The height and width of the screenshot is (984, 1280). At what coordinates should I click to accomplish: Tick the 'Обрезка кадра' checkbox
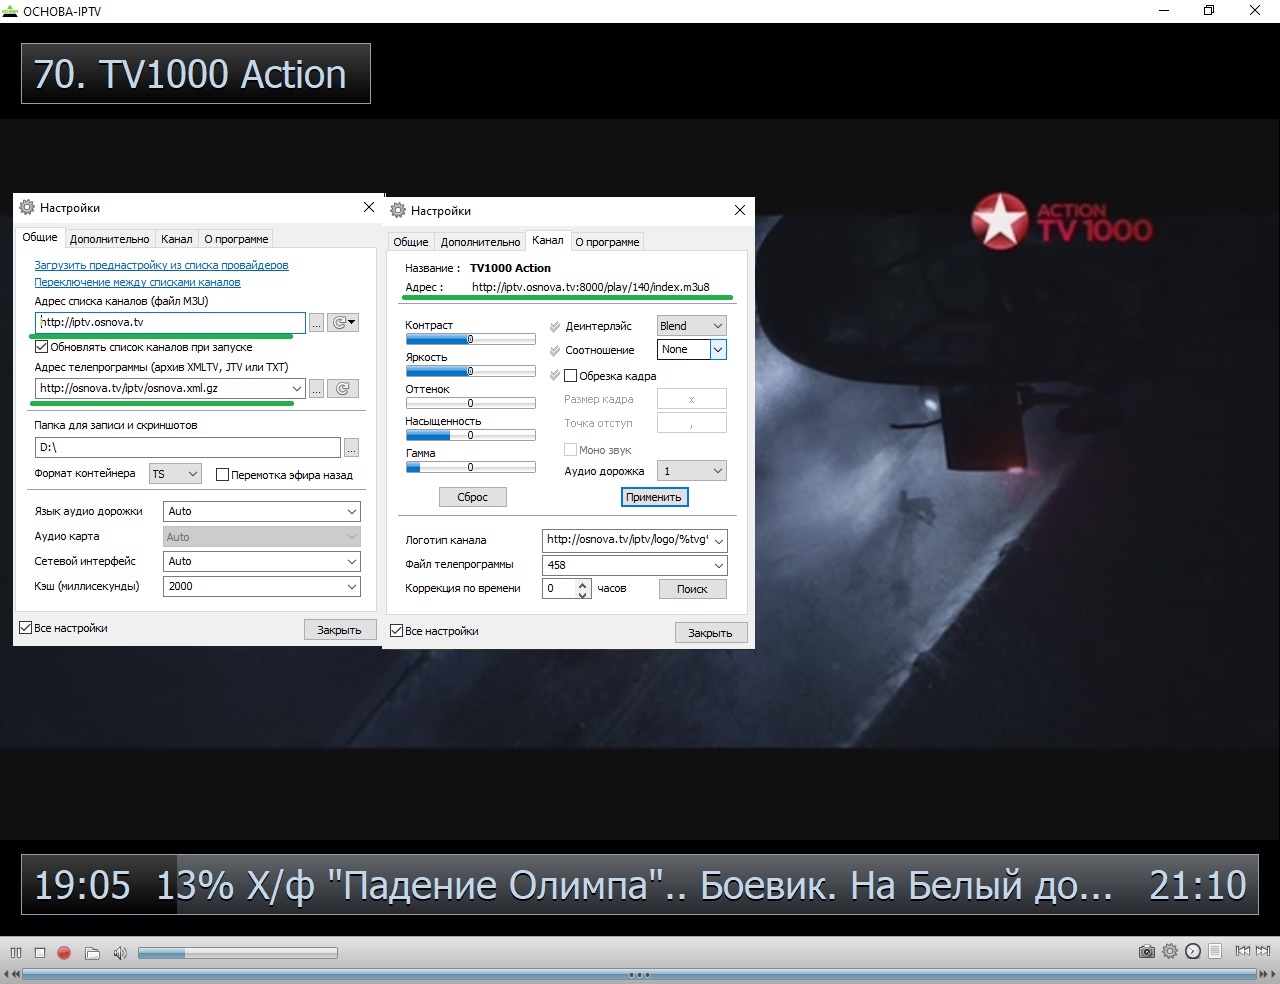pyautogui.click(x=571, y=376)
